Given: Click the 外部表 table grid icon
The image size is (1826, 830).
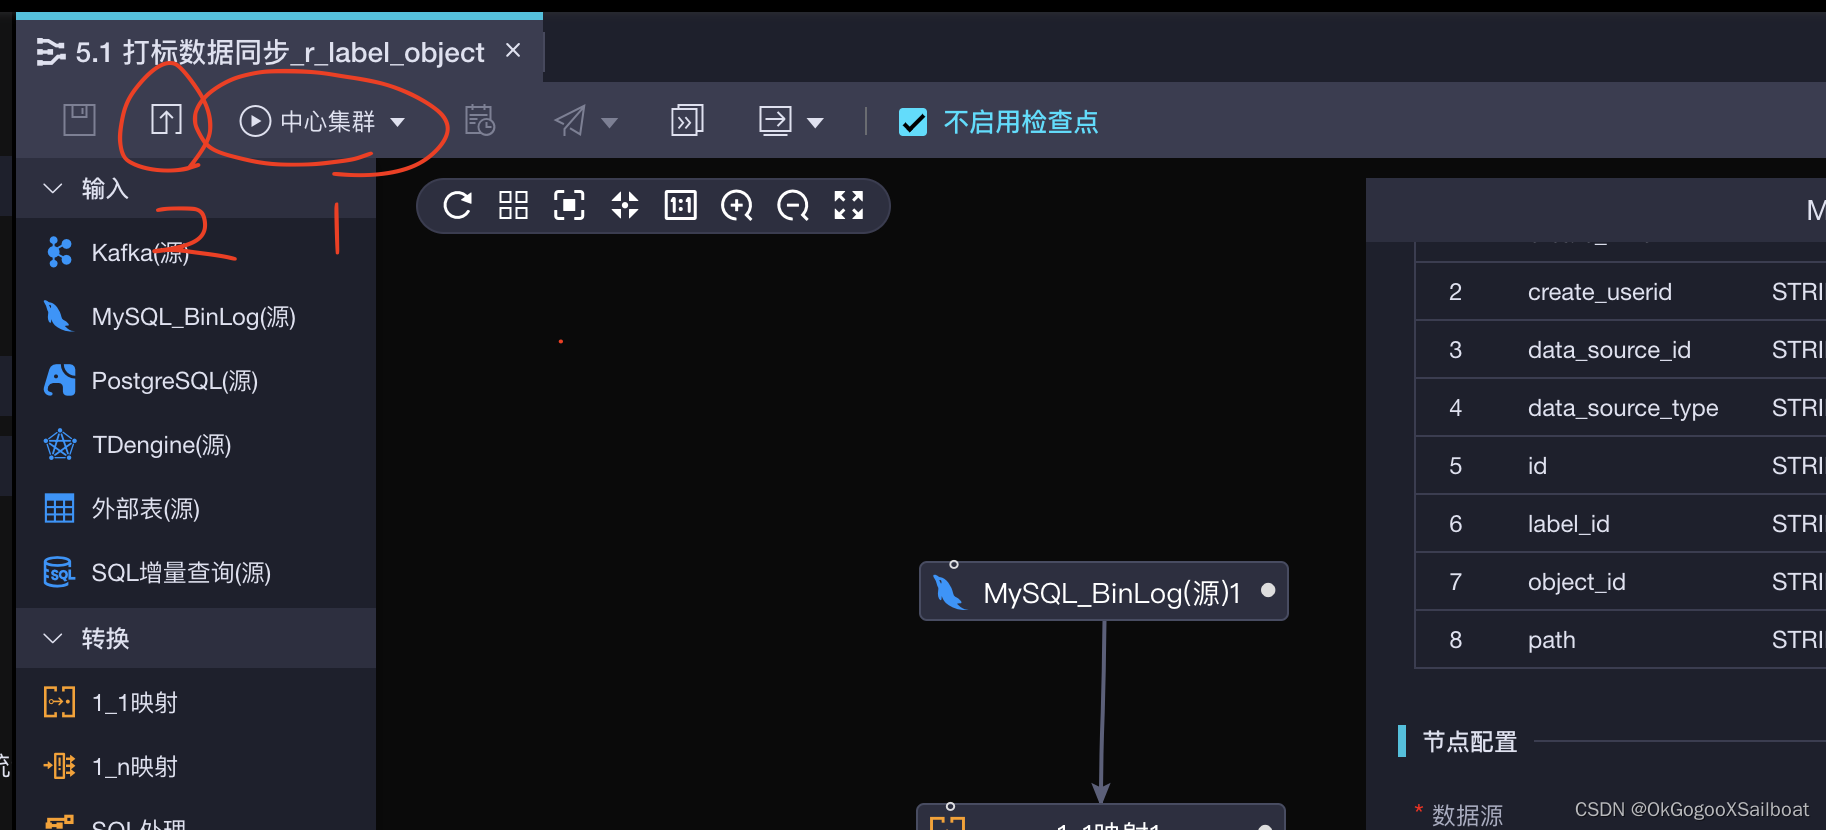Looking at the screenshot, I should click(x=60, y=508).
